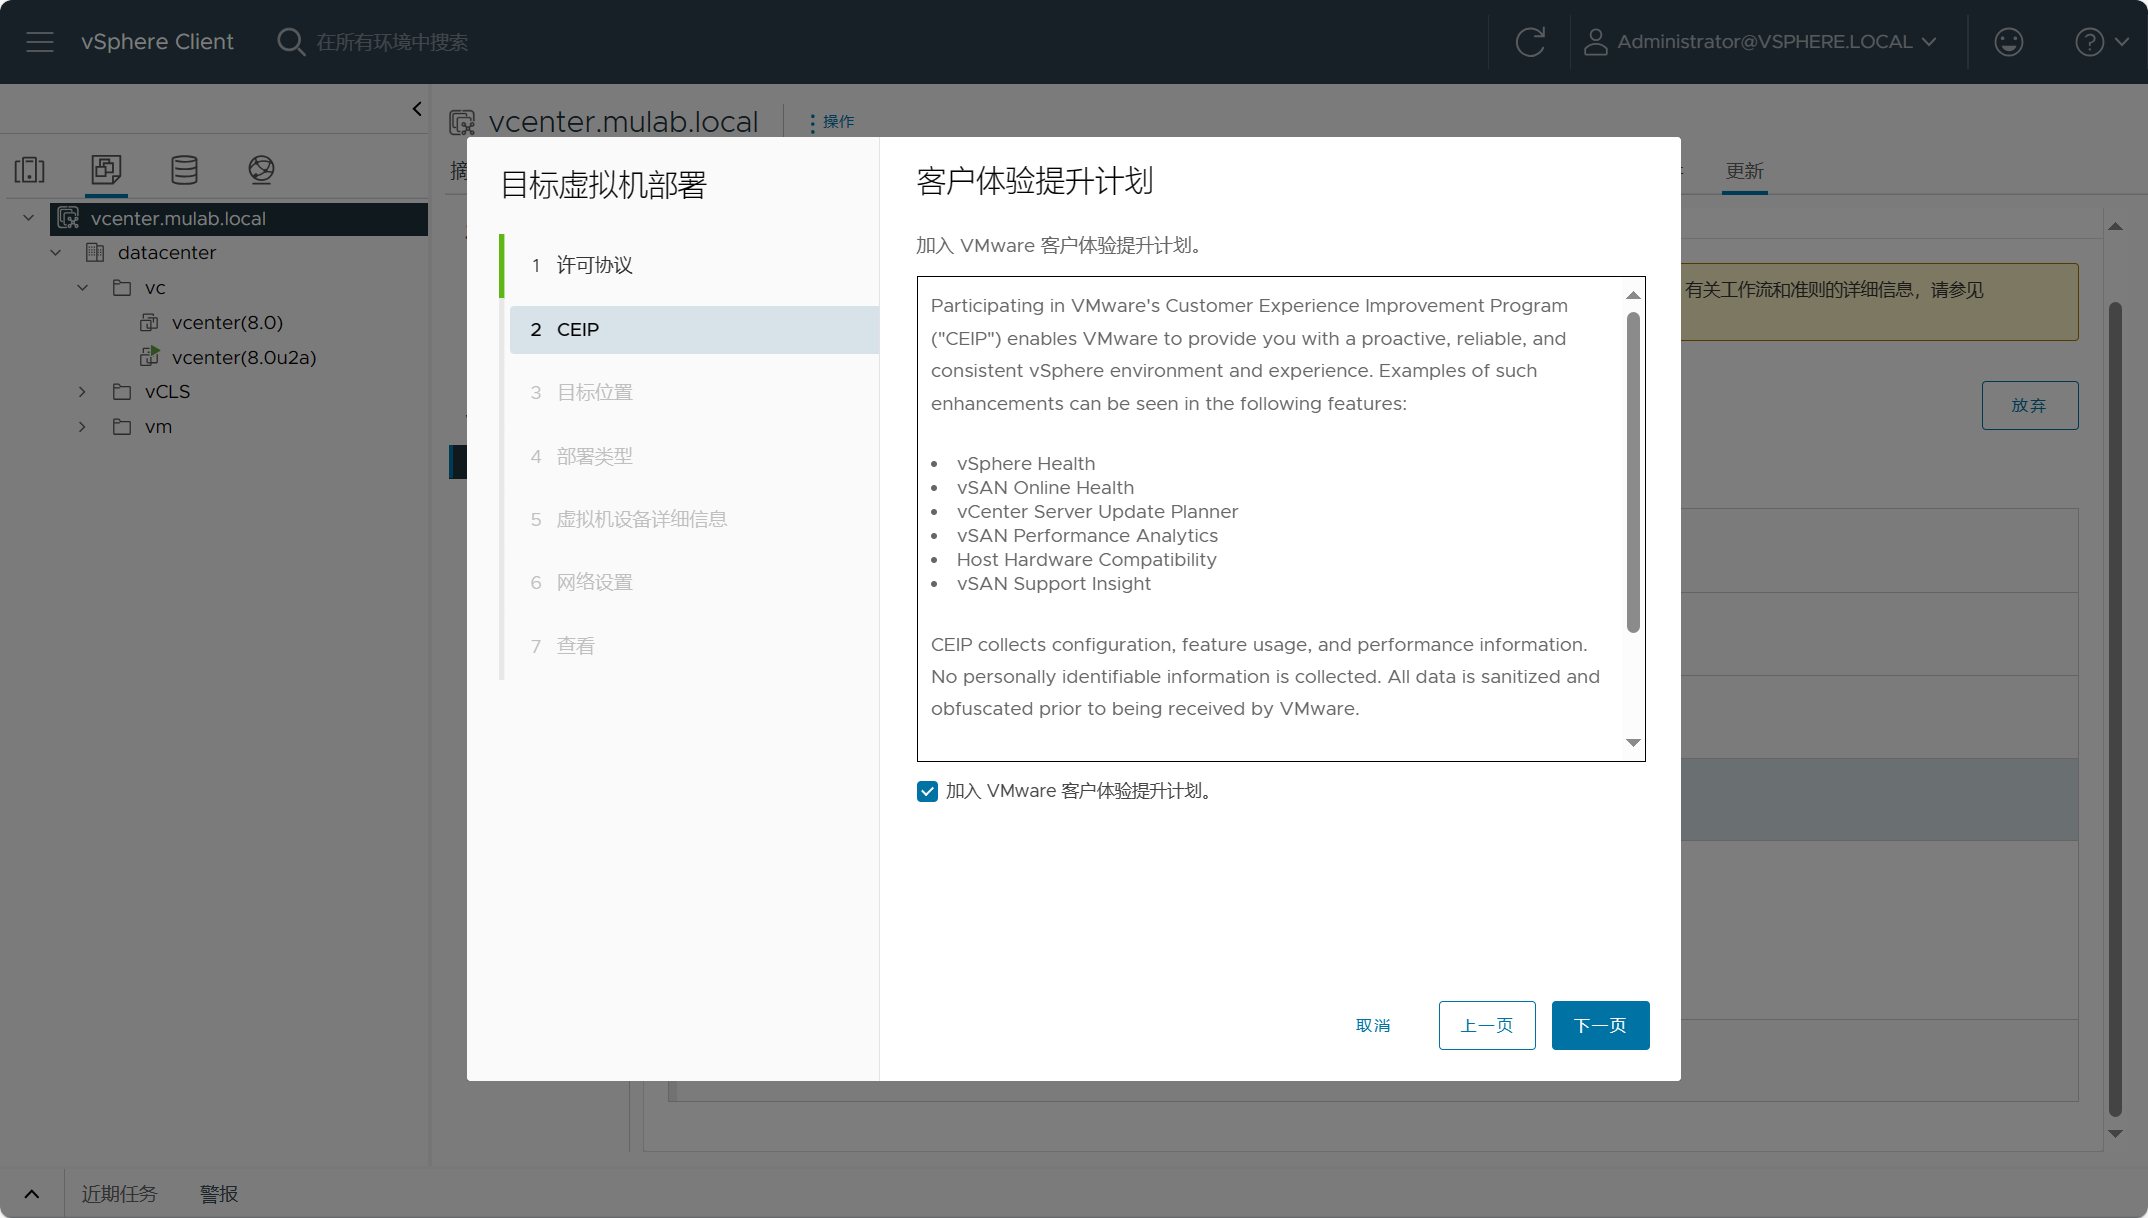The height and width of the screenshot is (1218, 2148).
Task: Open the Administrator@VSPHERE.LOCAL user dropdown
Action: [1762, 42]
